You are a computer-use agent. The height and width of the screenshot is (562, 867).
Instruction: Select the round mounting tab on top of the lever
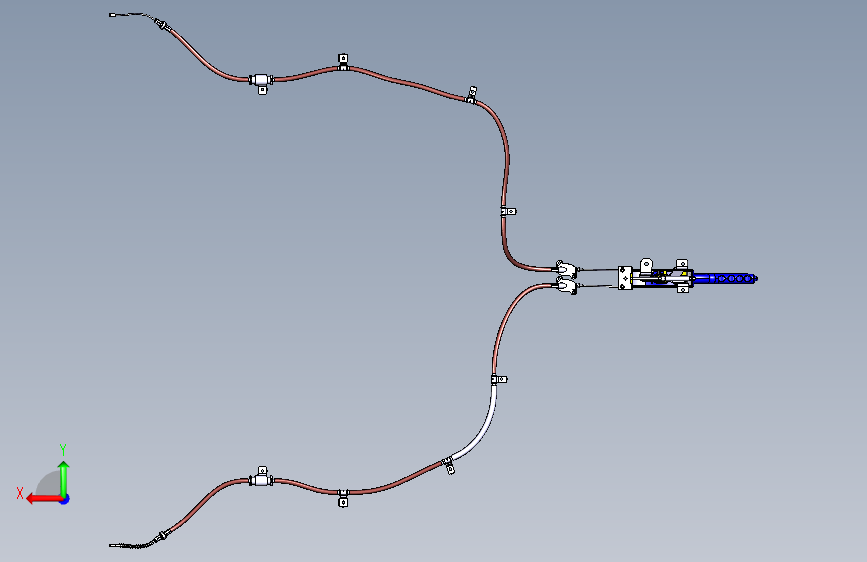point(646,265)
